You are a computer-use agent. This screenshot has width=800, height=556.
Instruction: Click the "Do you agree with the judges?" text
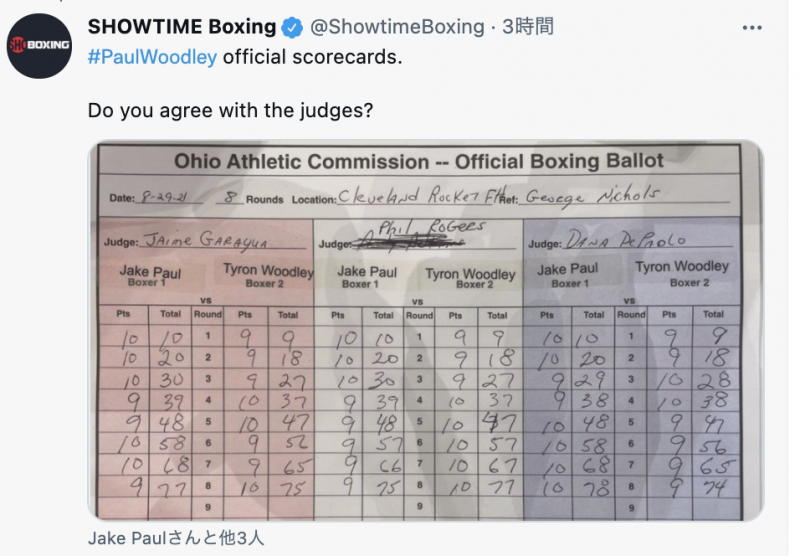[x=231, y=110]
